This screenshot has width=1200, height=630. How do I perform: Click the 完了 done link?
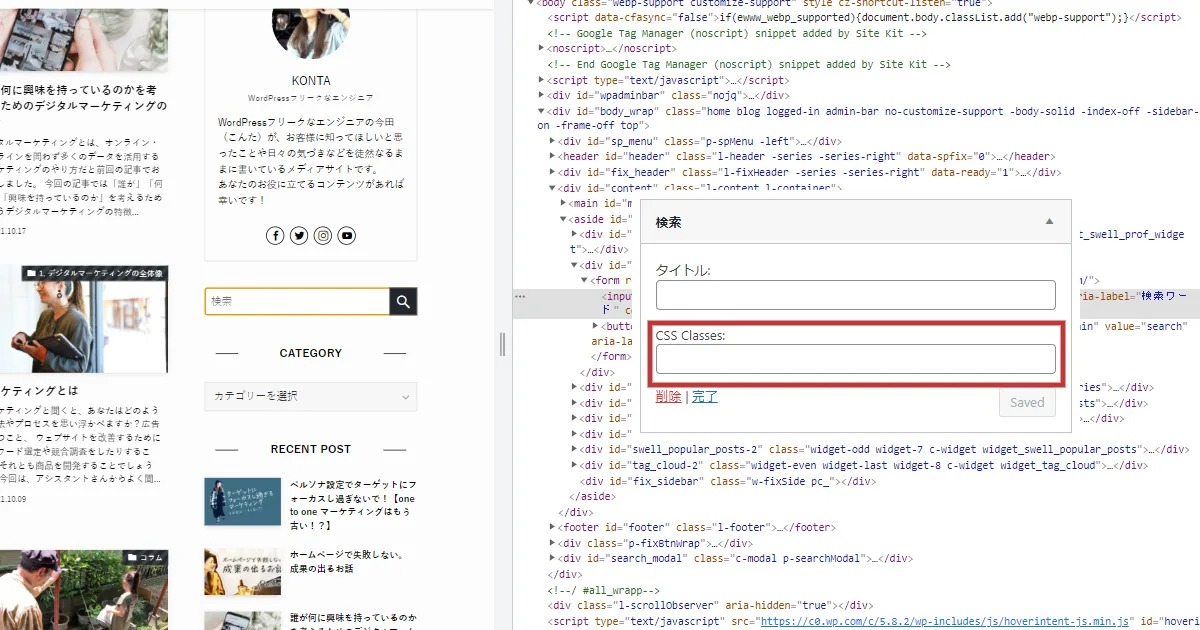pos(705,397)
